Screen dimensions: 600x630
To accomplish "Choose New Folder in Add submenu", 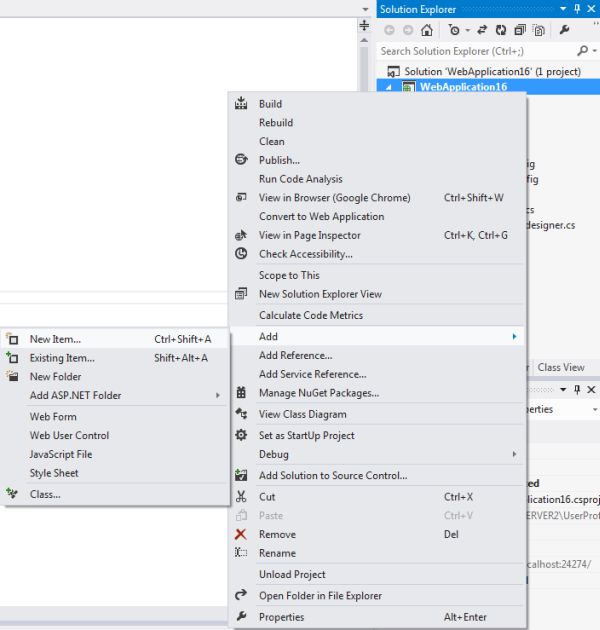I will (115, 377).
